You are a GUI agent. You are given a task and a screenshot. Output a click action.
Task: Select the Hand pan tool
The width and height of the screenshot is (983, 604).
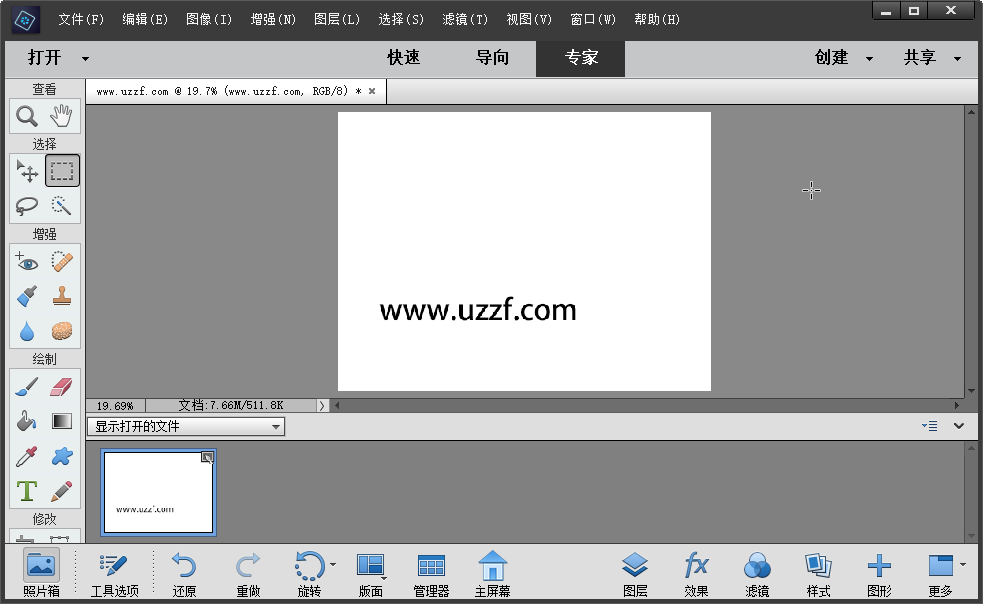[x=62, y=116]
